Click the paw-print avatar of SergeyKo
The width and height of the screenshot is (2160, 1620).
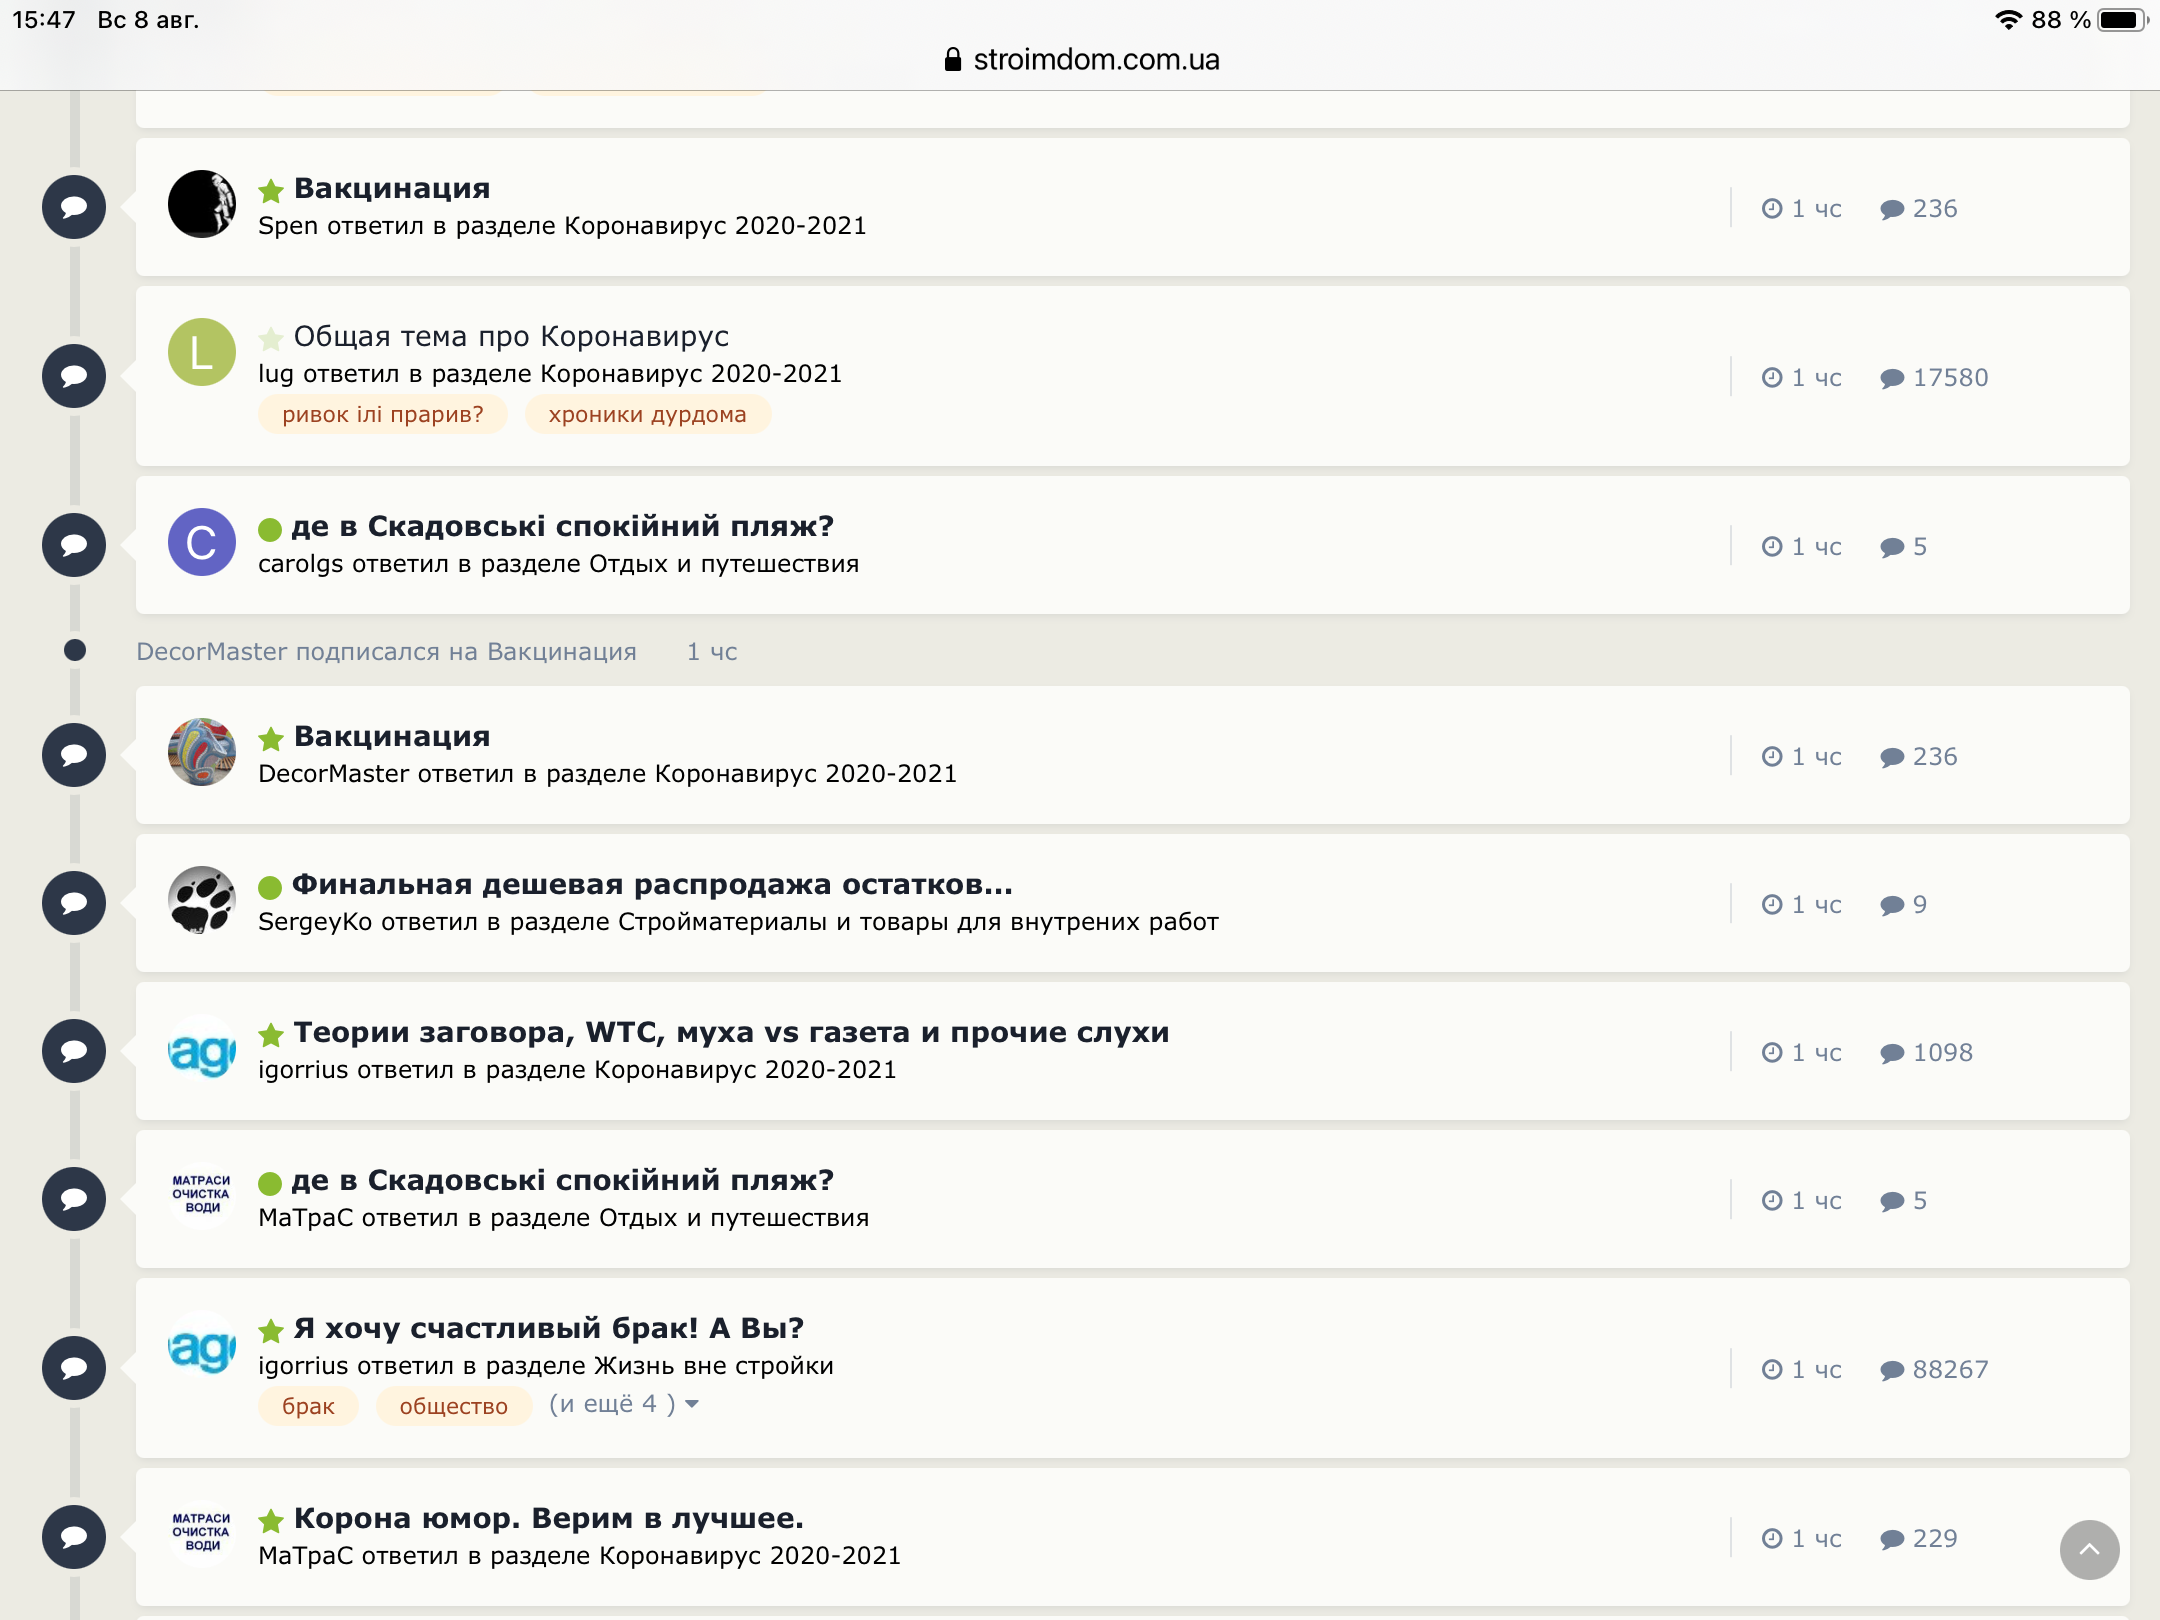[202, 900]
